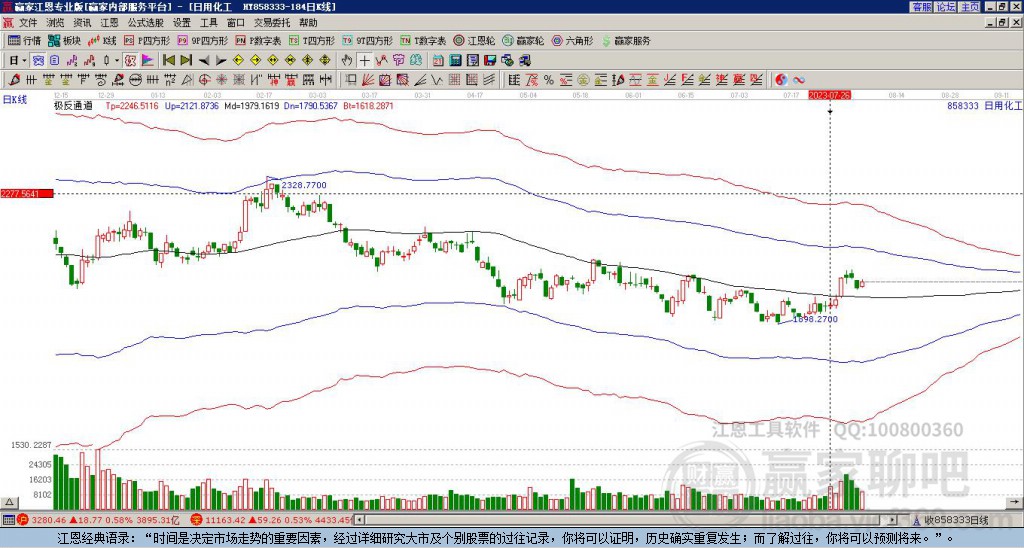Switch to K线 candlestick chart

point(102,40)
